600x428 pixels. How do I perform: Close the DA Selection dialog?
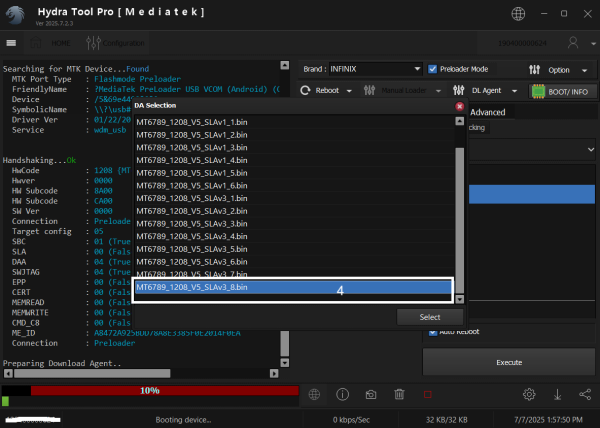click(460, 106)
